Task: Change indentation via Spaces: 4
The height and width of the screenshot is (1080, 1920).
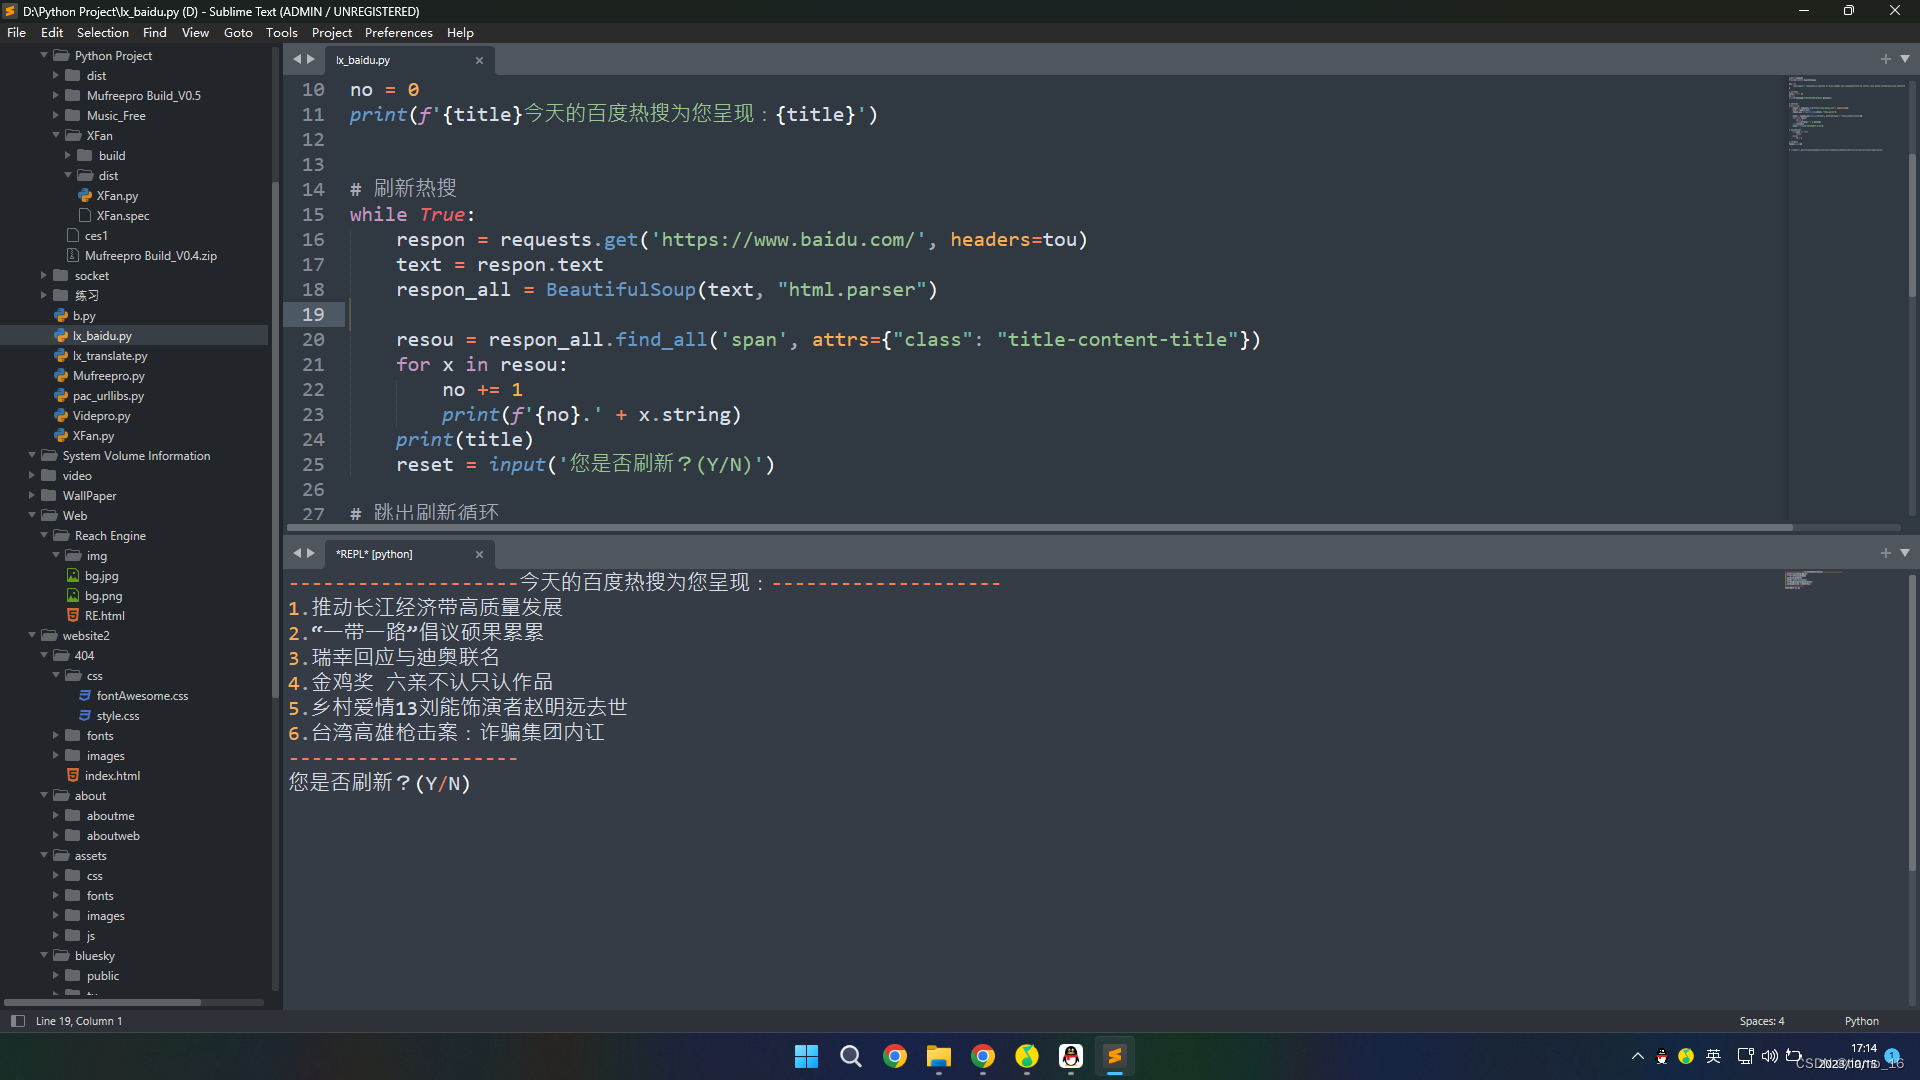Action: (x=1761, y=1021)
